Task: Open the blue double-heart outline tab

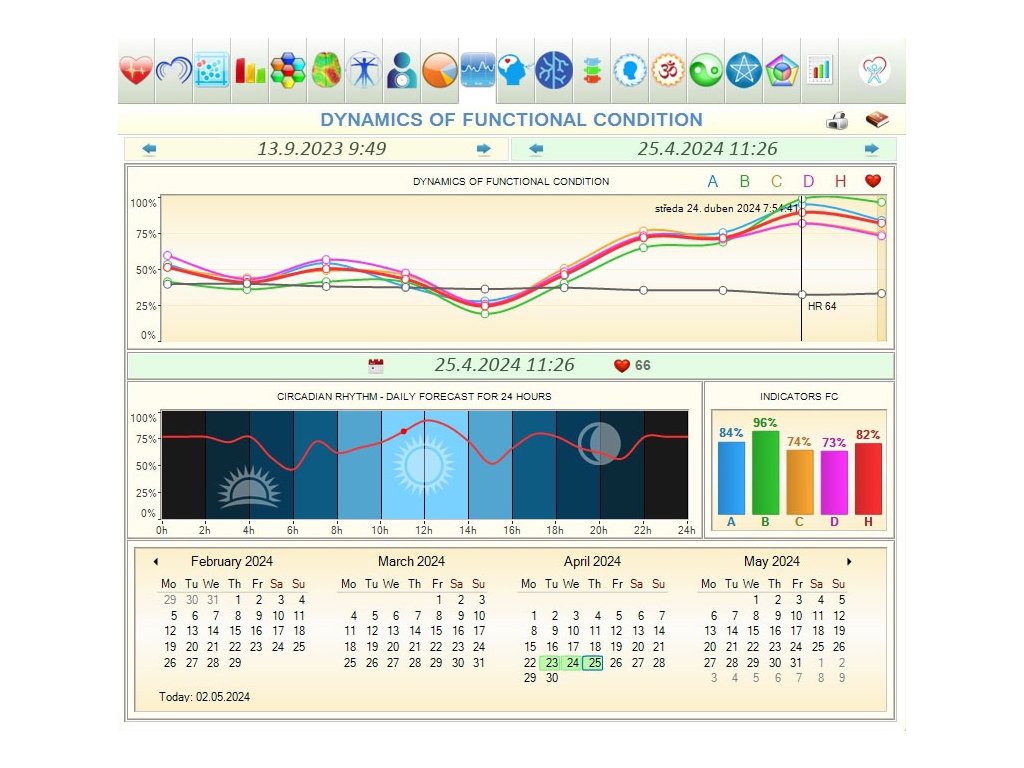Action: [174, 70]
